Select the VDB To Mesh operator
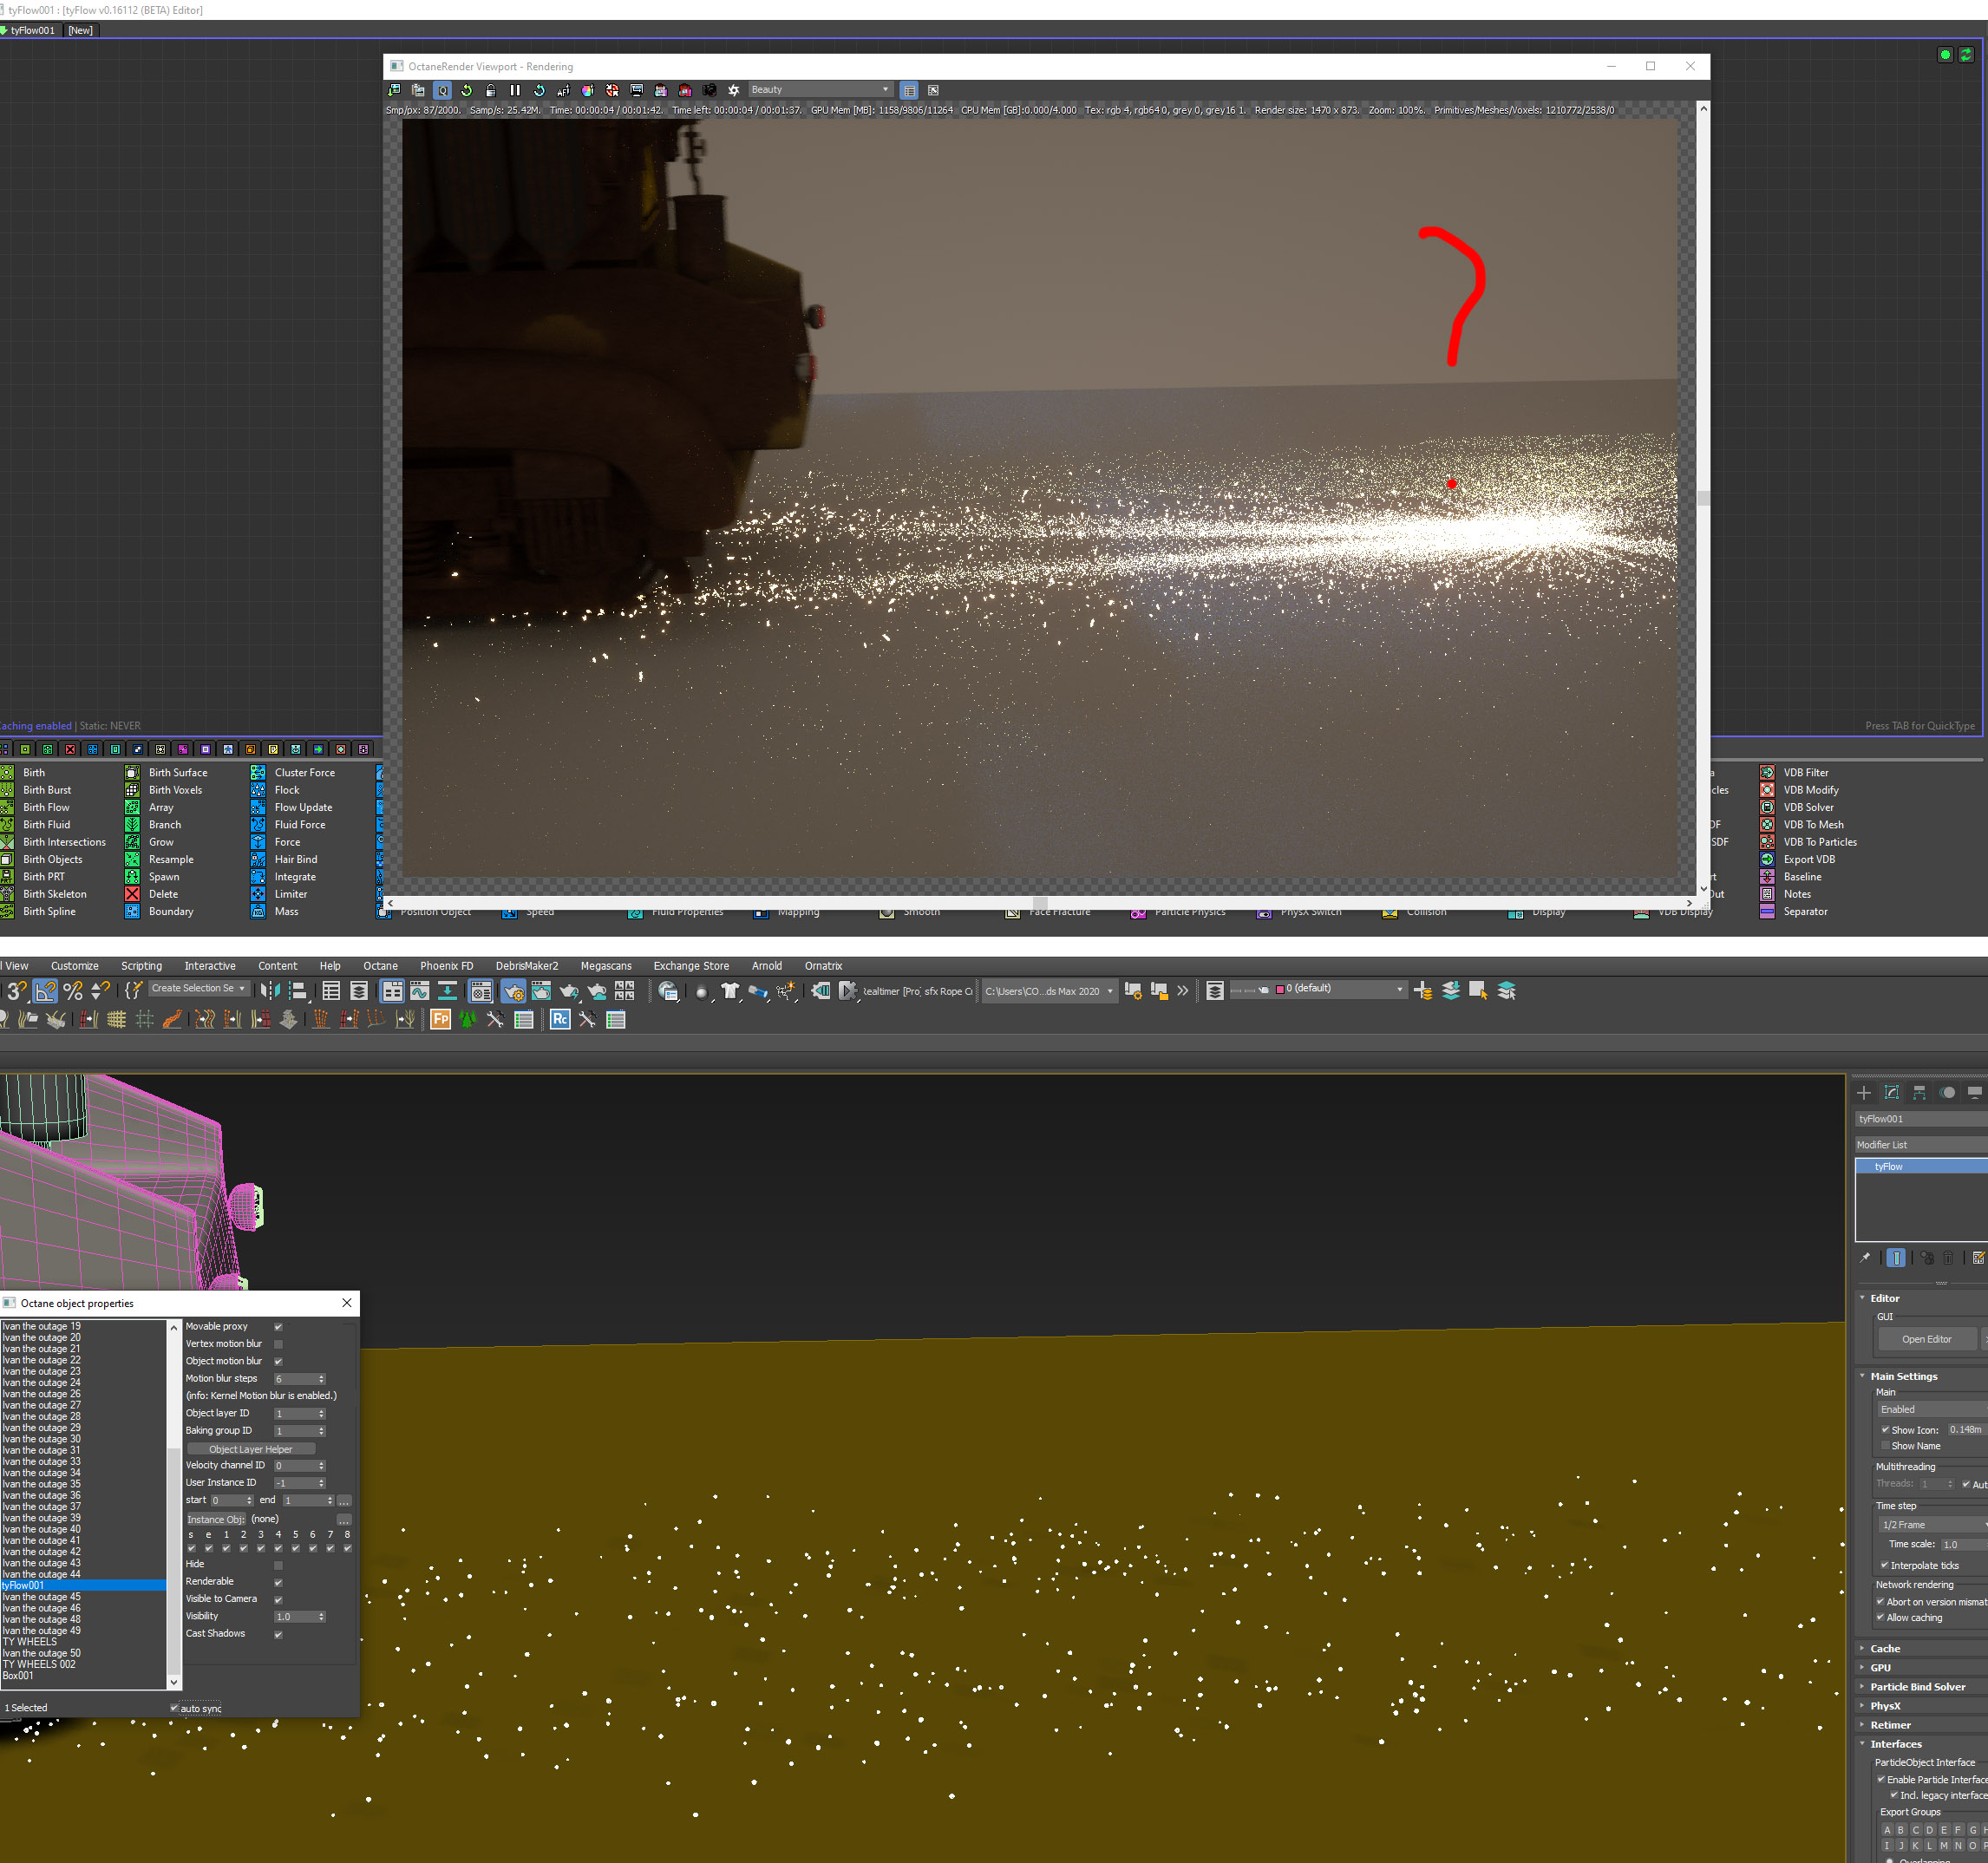 [1812, 825]
